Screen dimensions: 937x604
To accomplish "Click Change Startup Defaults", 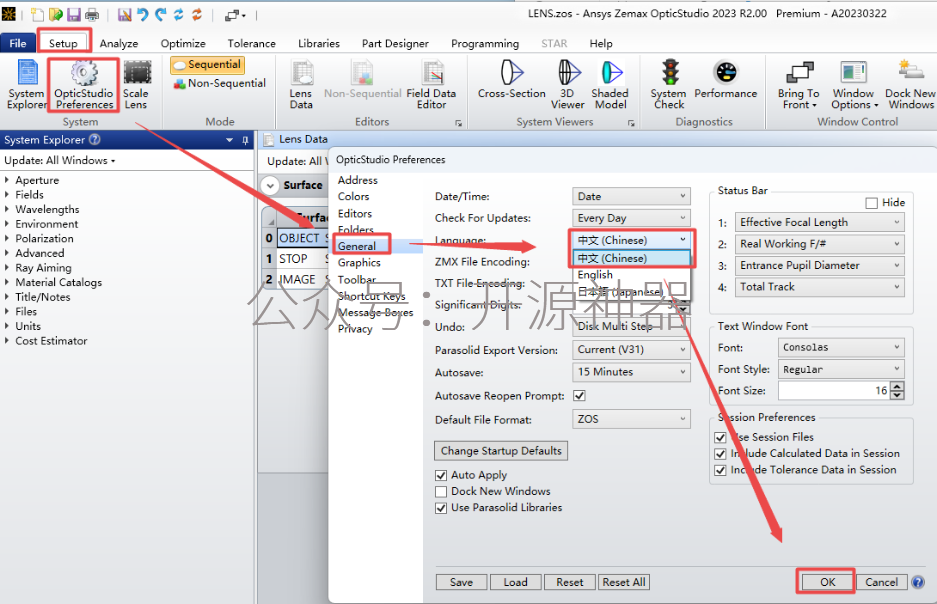I will point(501,450).
